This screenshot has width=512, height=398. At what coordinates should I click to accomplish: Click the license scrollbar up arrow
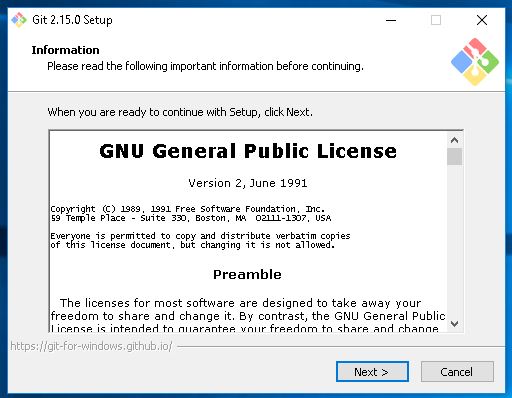(x=454, y=140)
